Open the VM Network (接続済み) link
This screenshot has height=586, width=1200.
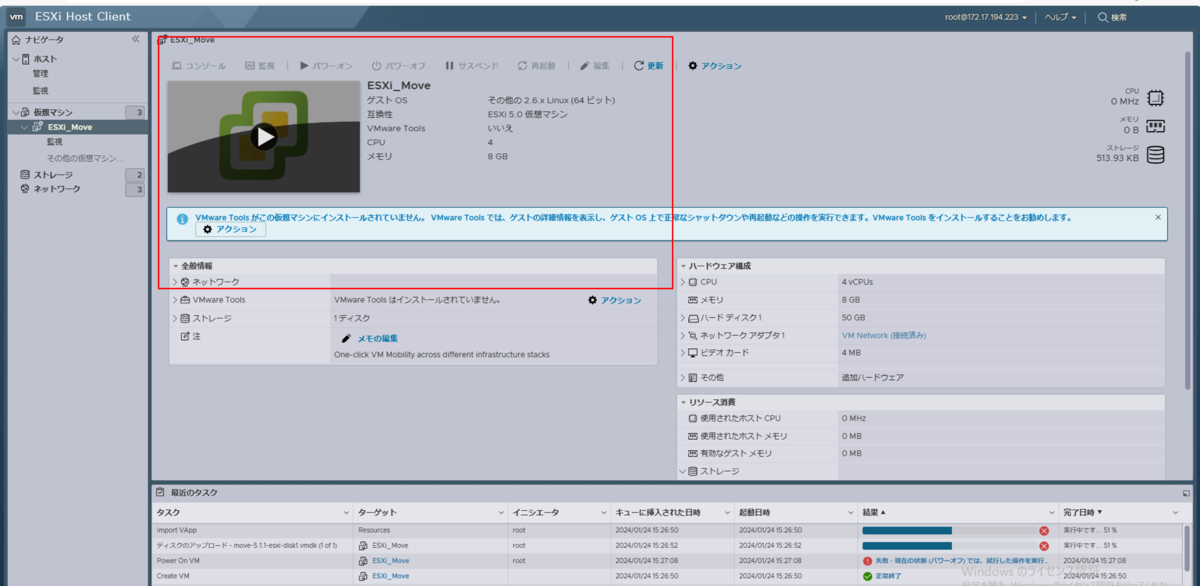pos(884,336)
